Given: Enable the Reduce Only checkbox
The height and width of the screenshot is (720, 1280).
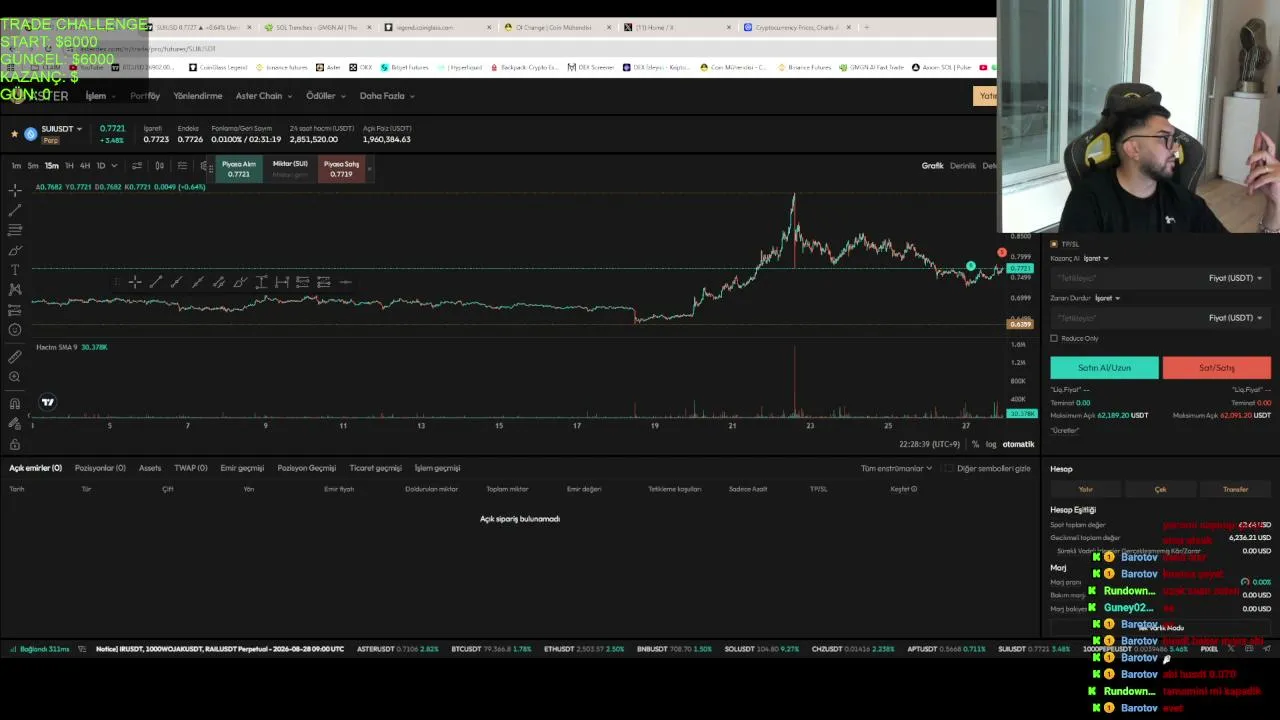Looking at the screenshot, I should click(1054, 338).
